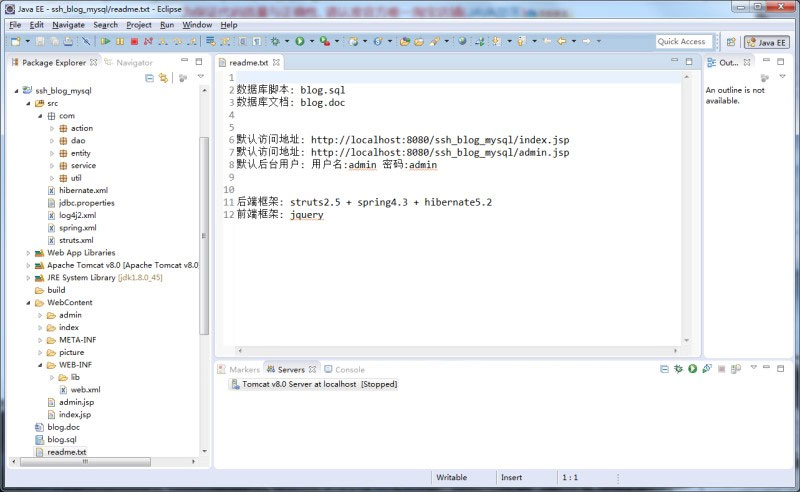Viewport: 800px width, 492px height.
Task: Switch to the Markers tab
Action: (x=239, y=370)
